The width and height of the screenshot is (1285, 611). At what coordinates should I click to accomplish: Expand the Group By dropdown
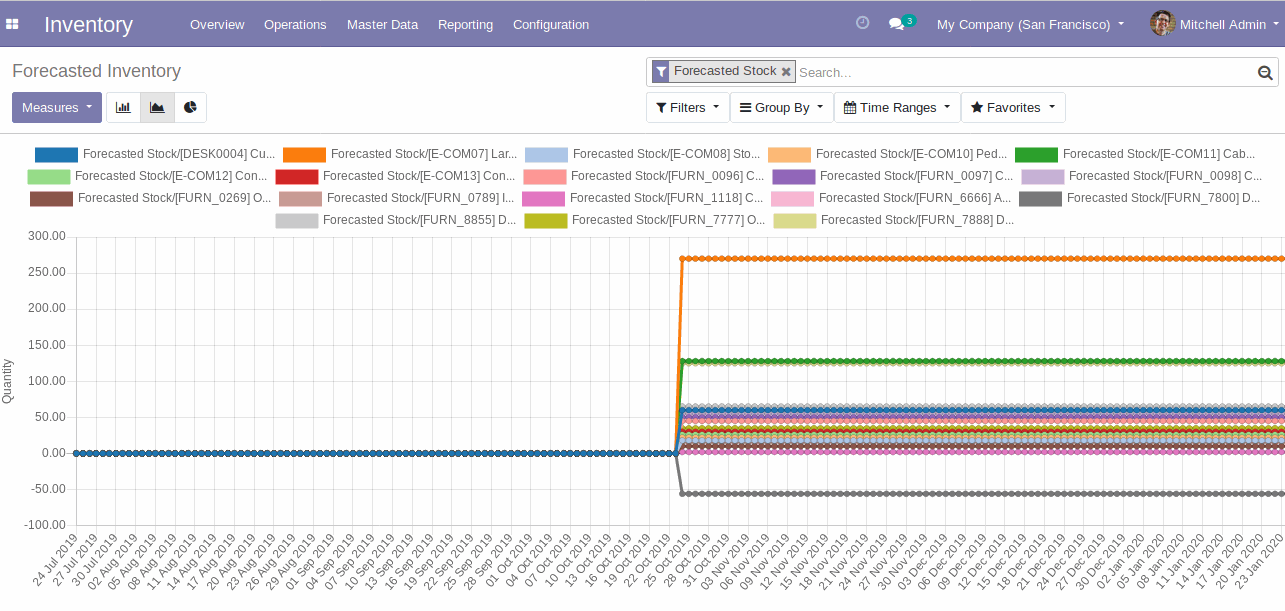click(782, 108)
